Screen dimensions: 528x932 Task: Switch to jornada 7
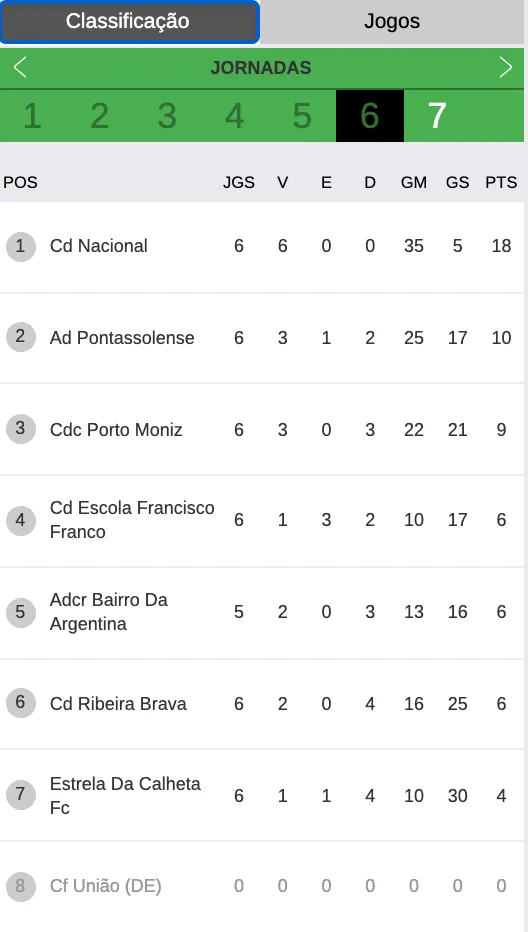click(x=437, y=116)
